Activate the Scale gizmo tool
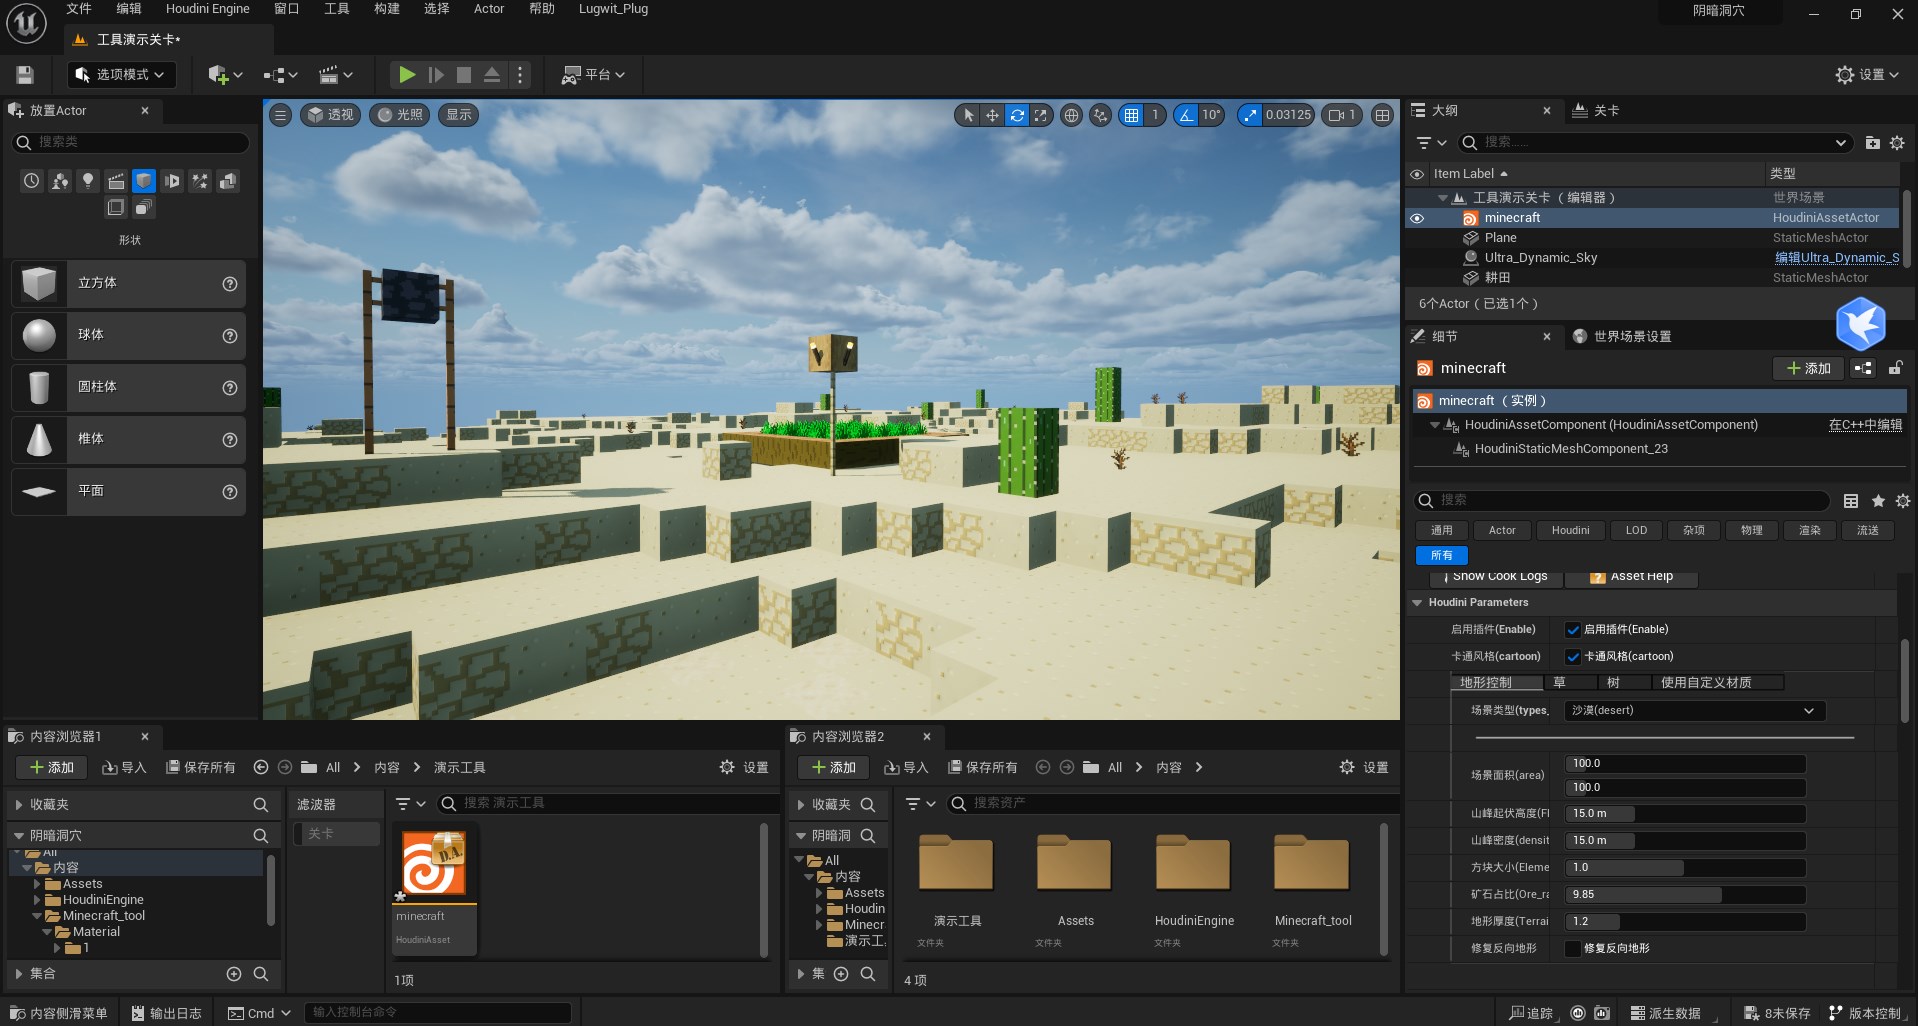 point(1041,115)
